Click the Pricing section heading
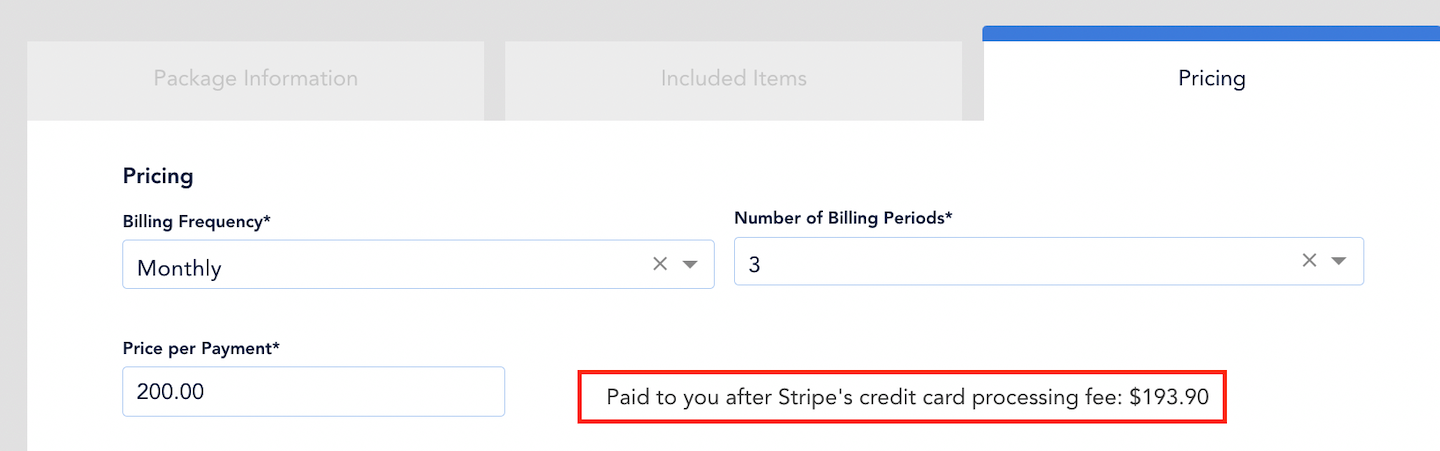 click(x=157, y=176)
